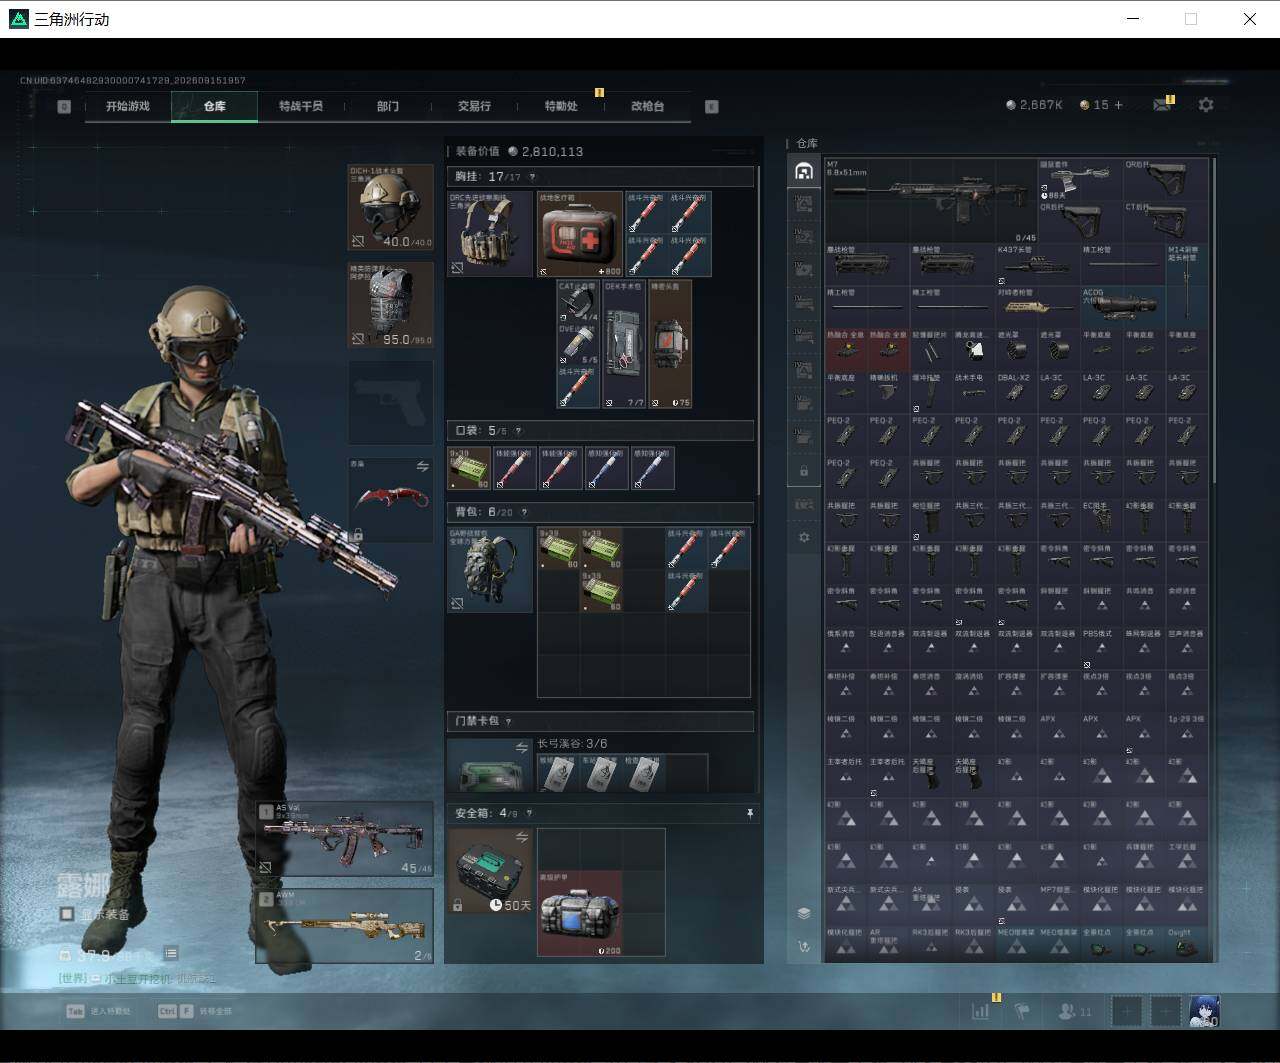Click the 2,667K currency balance
Image resolution: width=1280 pixels, height=1063 pixels.
coord(1034,105)
